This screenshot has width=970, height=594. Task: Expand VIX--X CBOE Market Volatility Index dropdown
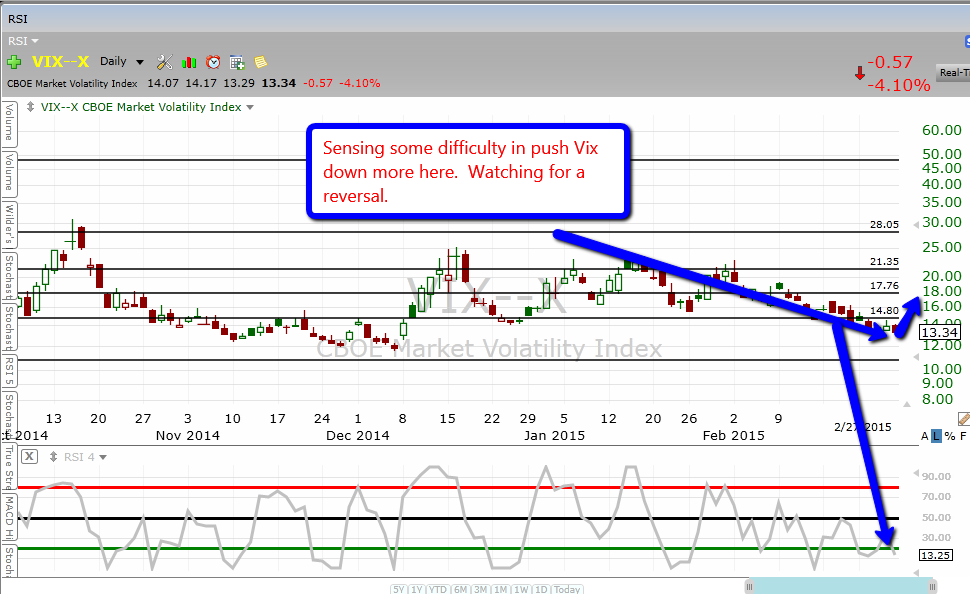pos(250,107)
